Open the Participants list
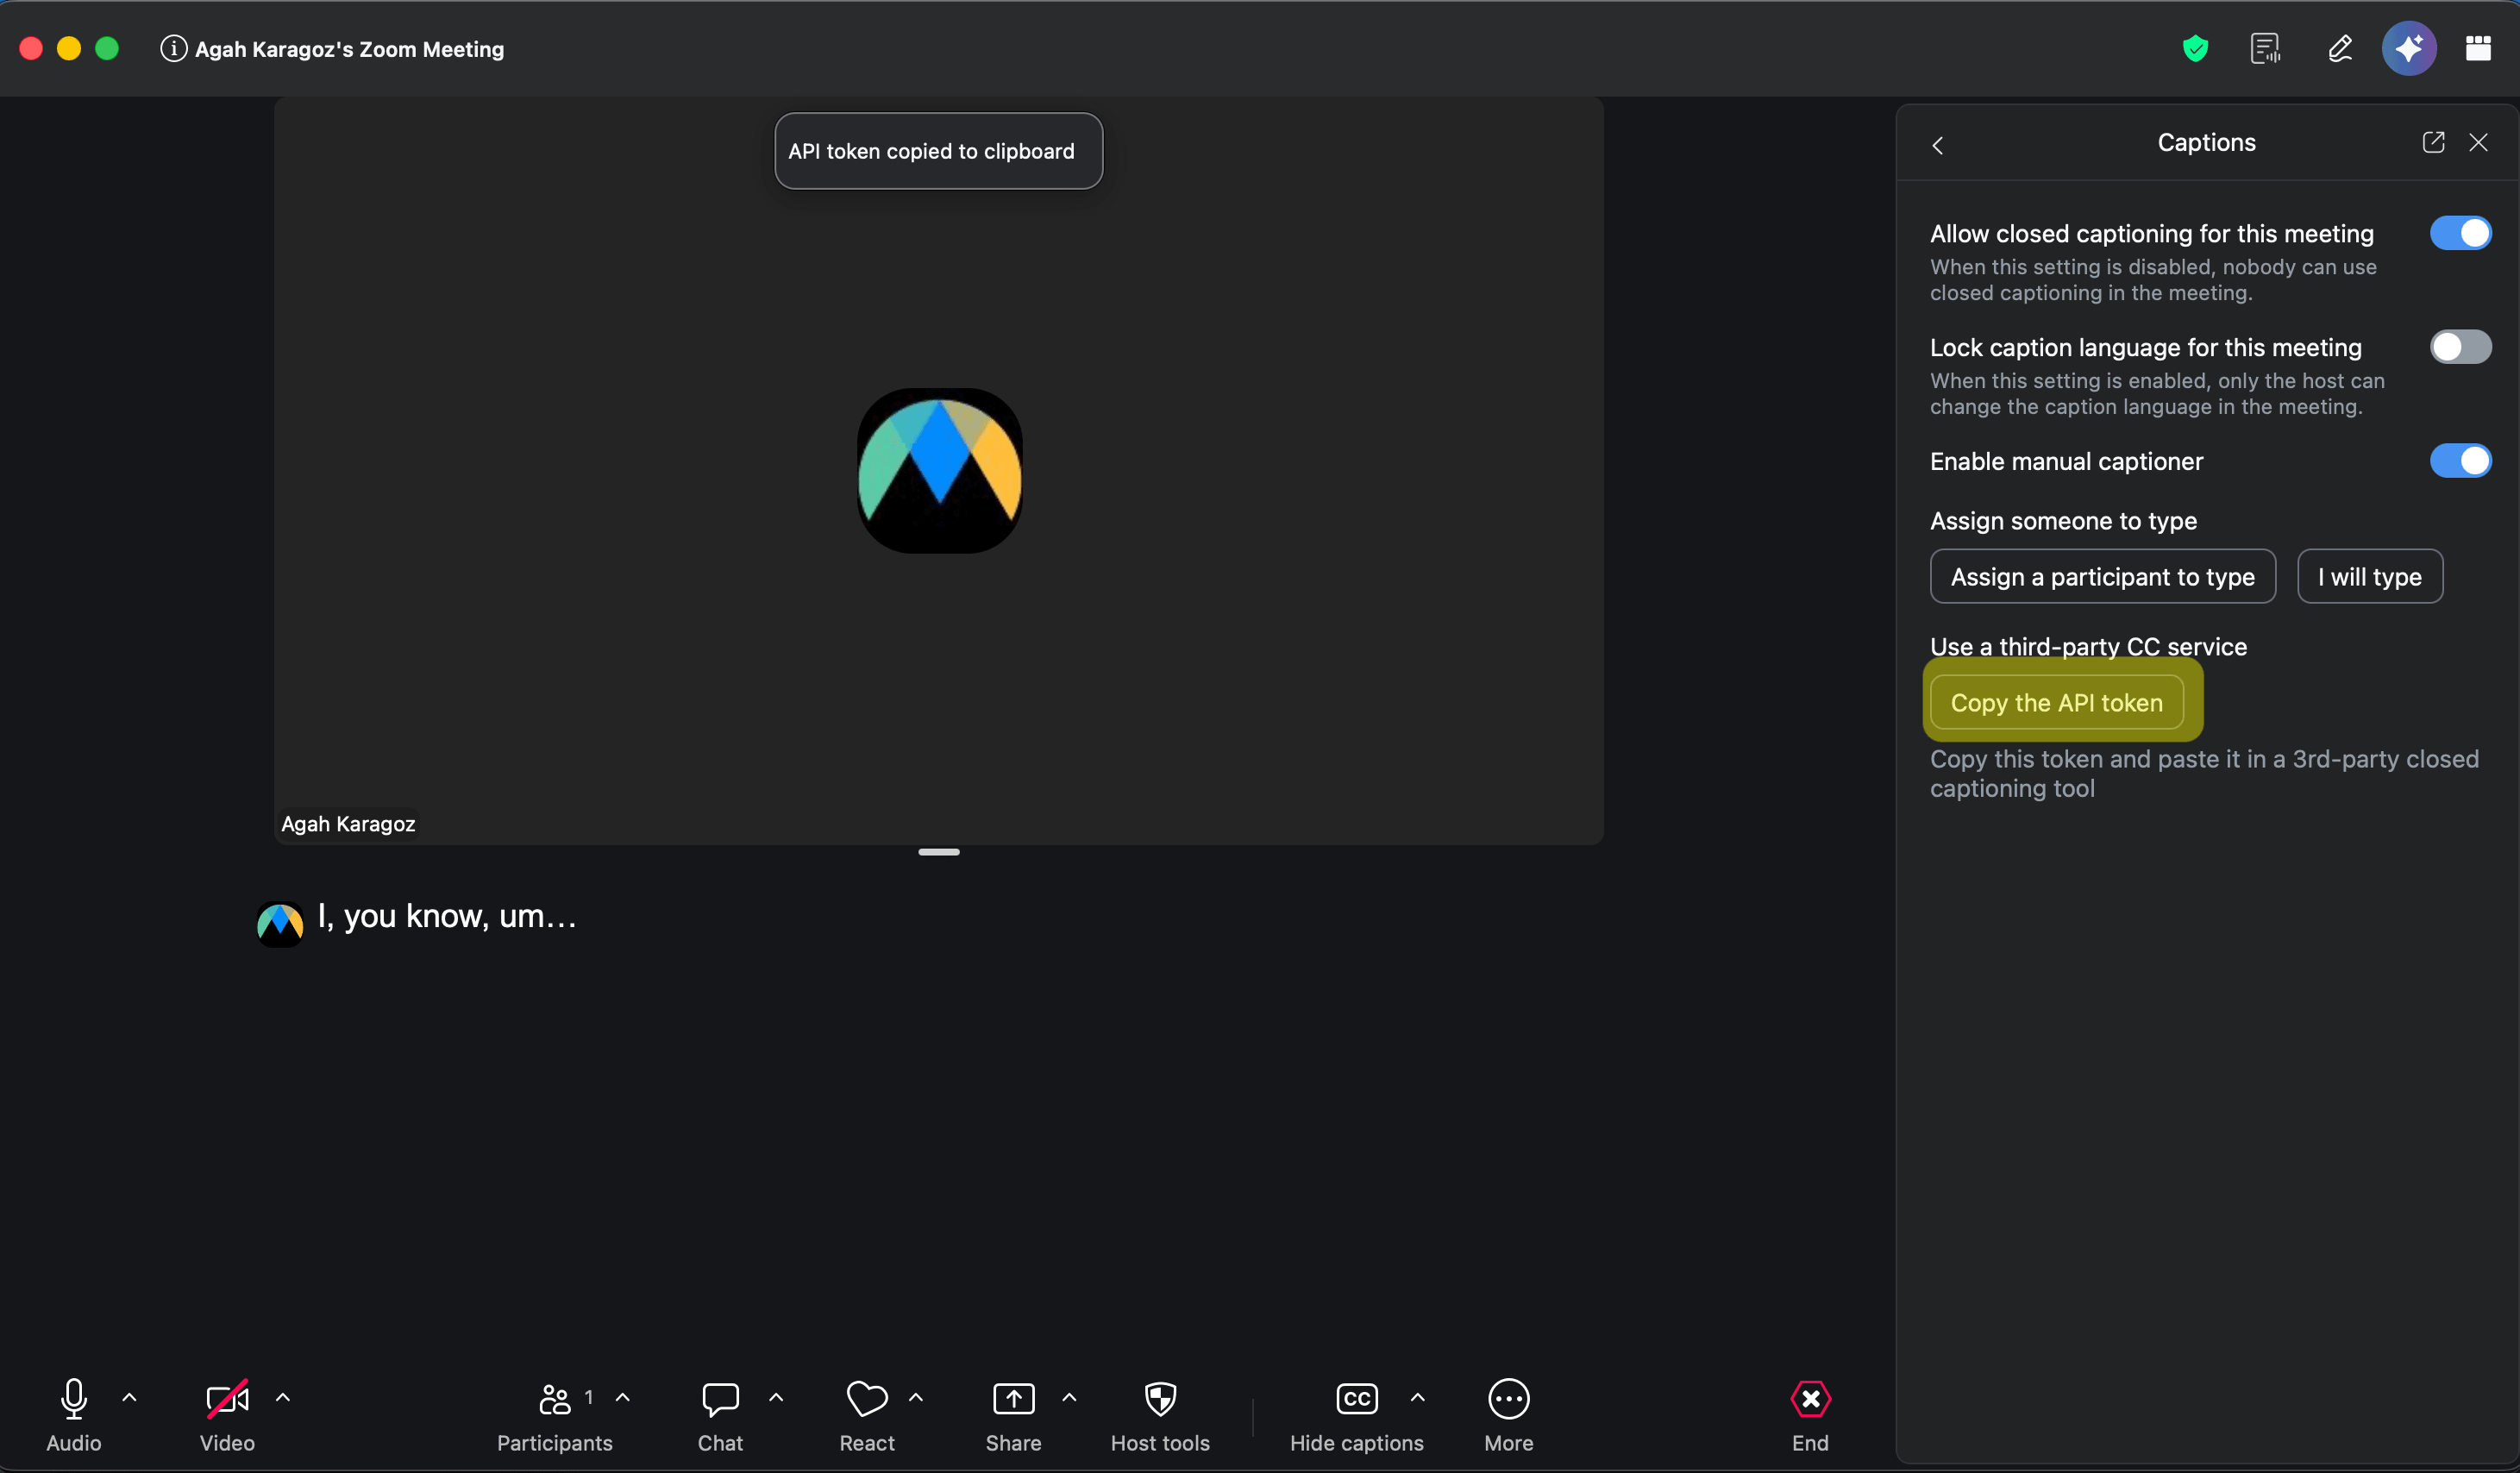 click(x=555, y=1414)
